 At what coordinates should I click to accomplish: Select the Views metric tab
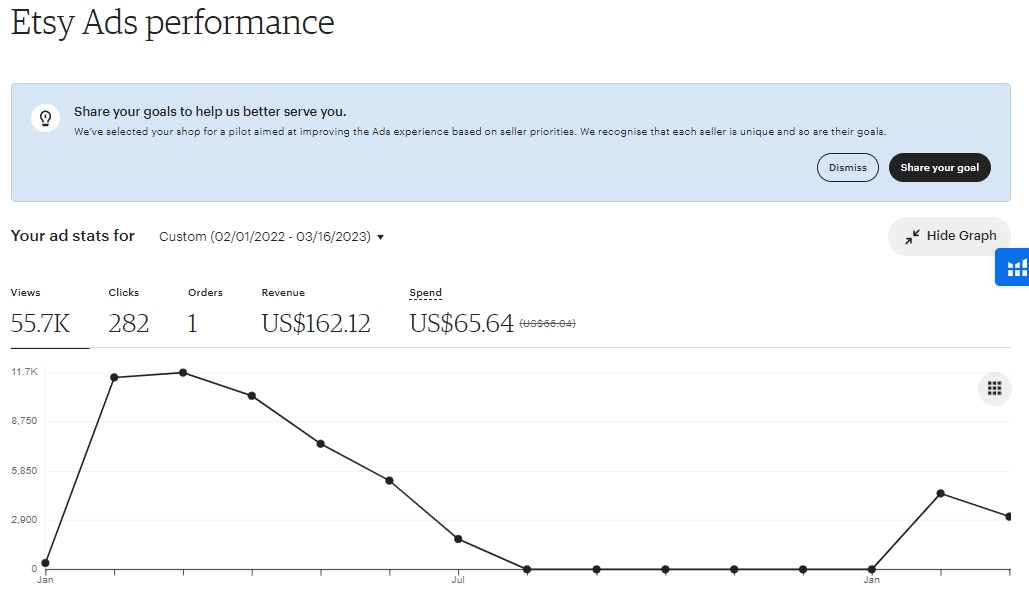[40, 312]
